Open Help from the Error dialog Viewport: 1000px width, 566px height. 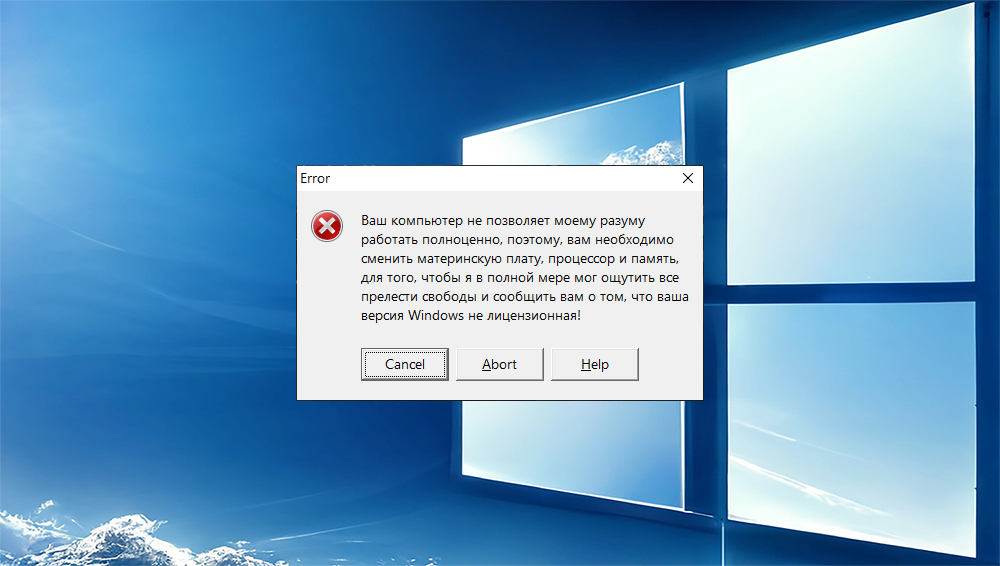point(594,364)
